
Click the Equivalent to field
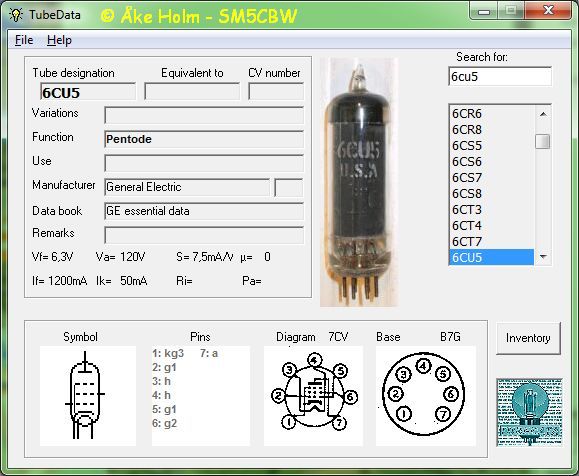click(x=192, y=92)
